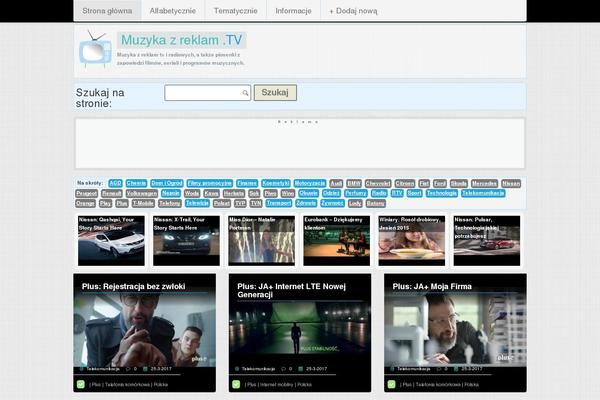Open the Finanse tag
Screen dimensions: 600x400
(247, 183)
